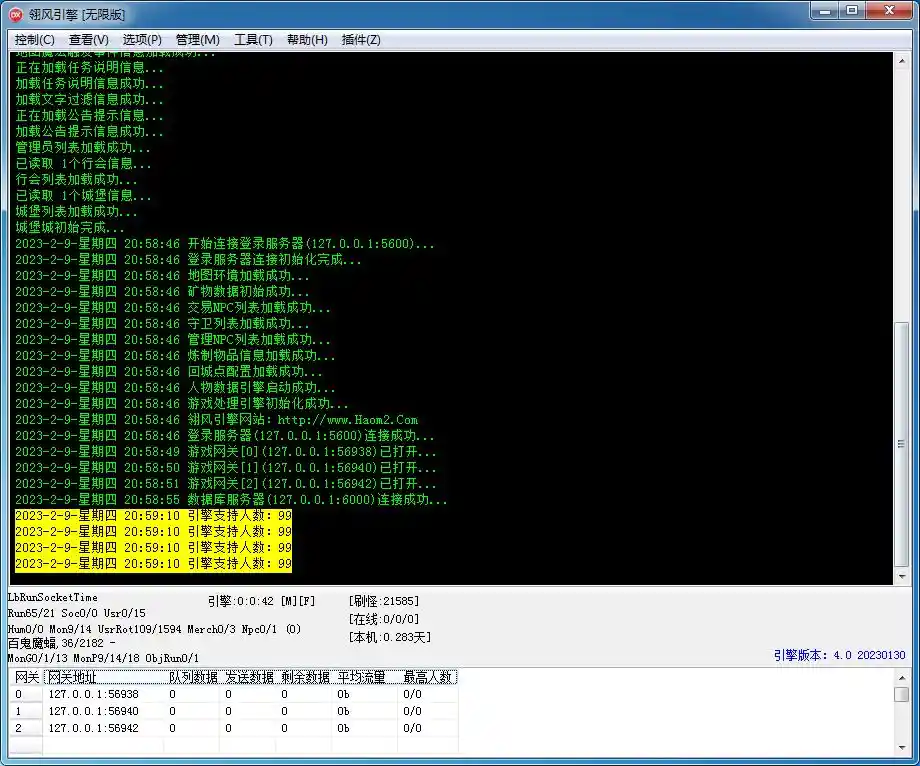Click the Hum0/0 Mon9/14 UsrRot109/1594 line
This screenshot has height=766, width=920.
click(x=154, y=629)
